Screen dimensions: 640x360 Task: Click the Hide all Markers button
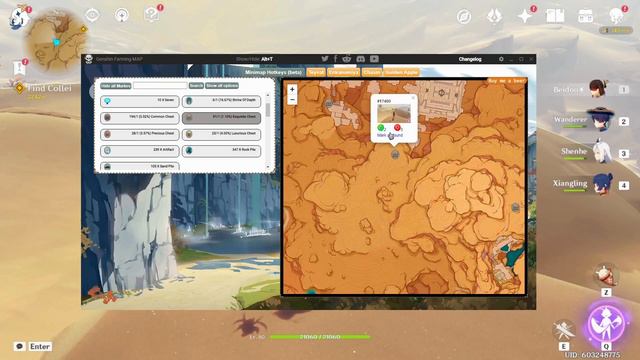pyautogui.click(x=116, y=86)
